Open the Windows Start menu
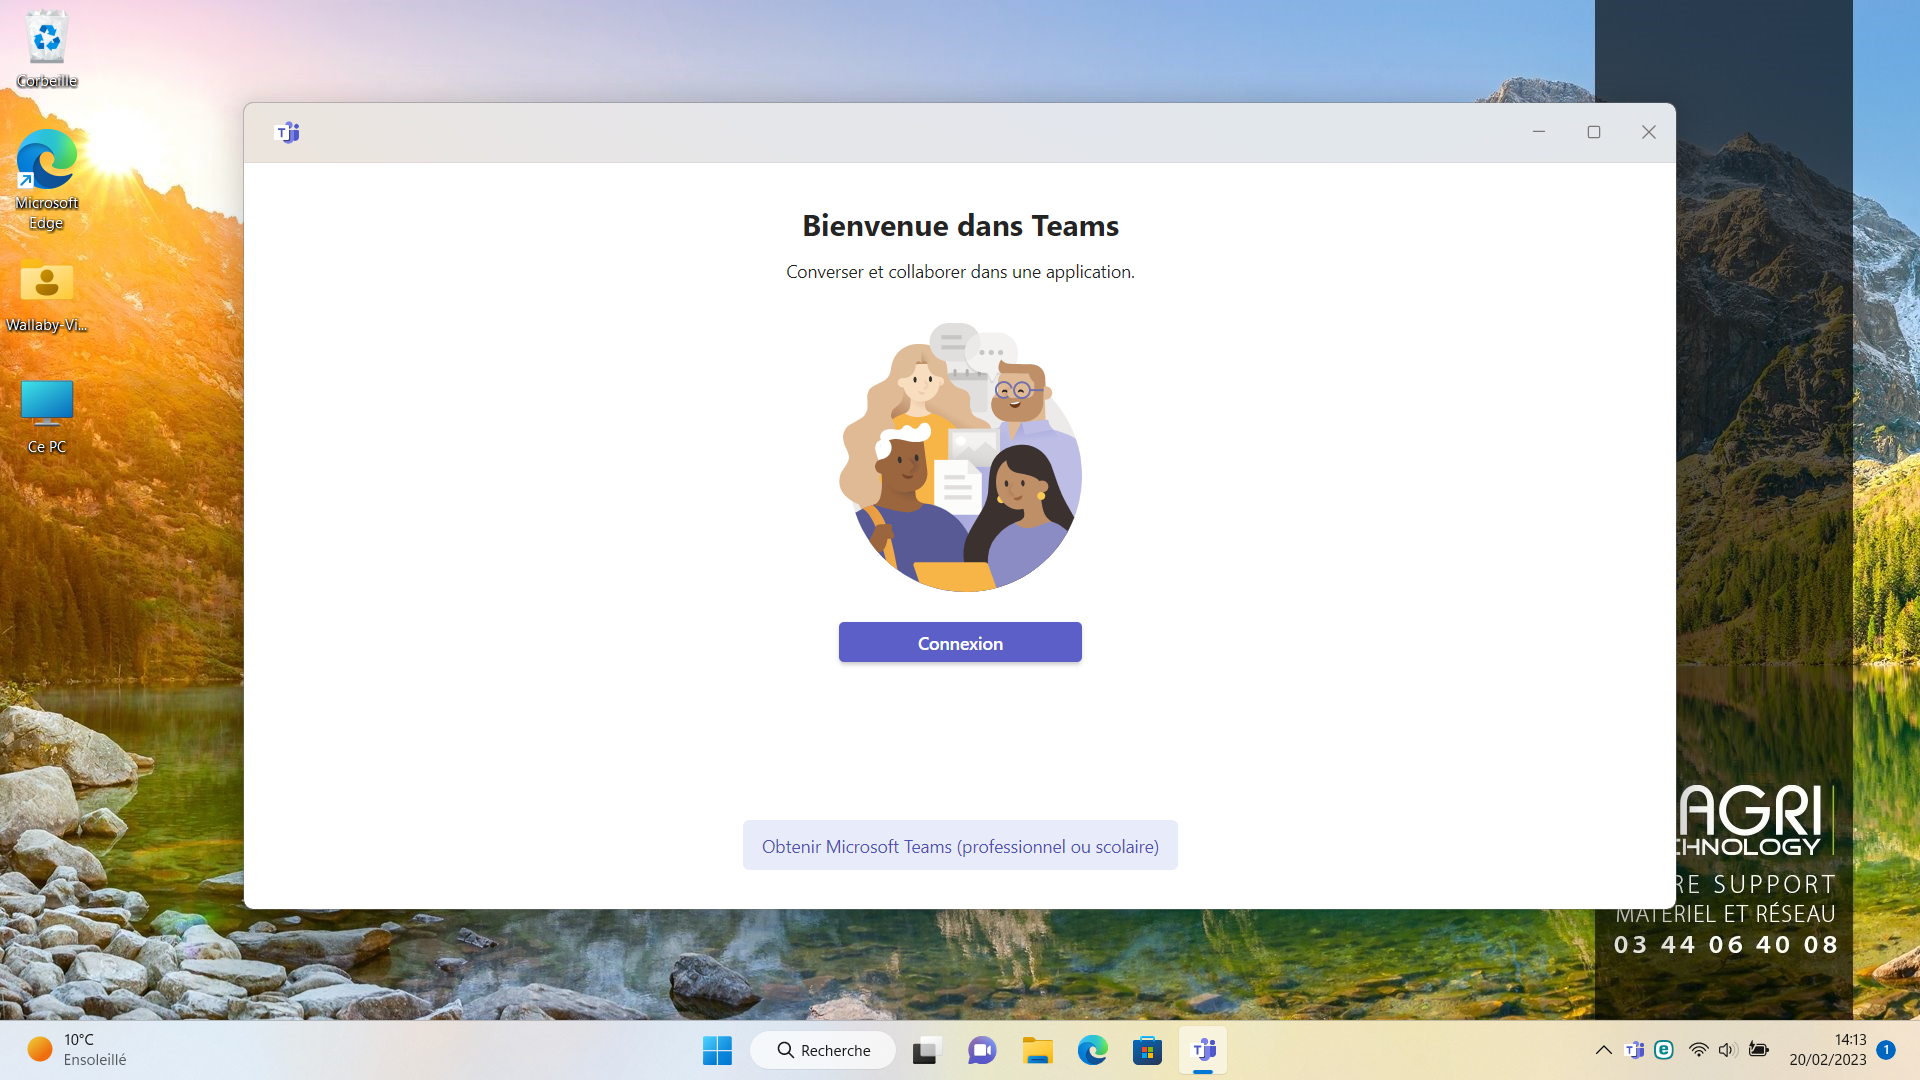1920x1080 pixels. click(717, 1050)
